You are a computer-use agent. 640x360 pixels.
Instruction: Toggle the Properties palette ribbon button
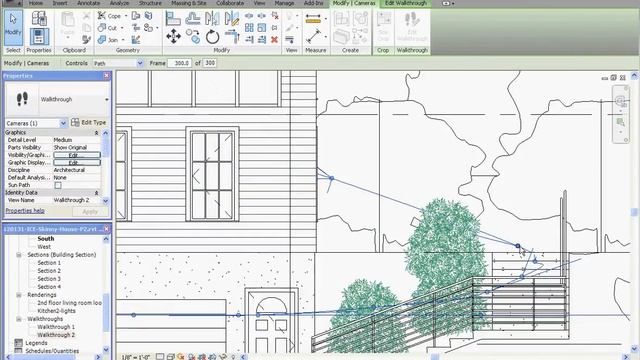point(39,37)
